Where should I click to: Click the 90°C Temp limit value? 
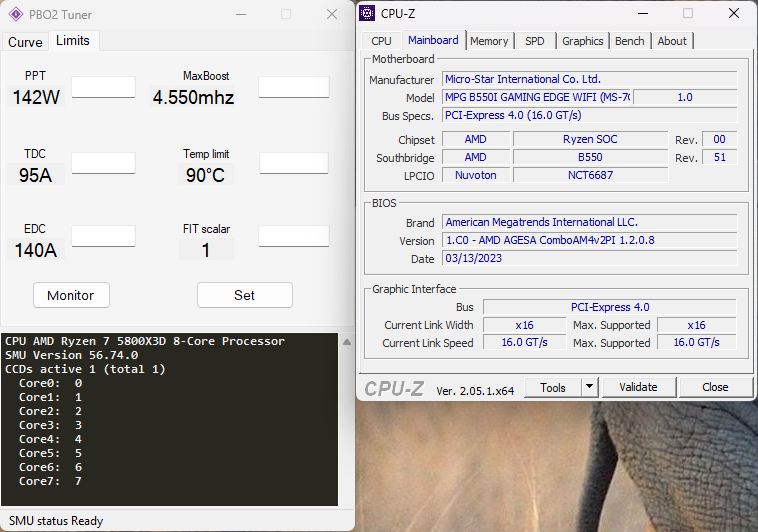point(205,175)
